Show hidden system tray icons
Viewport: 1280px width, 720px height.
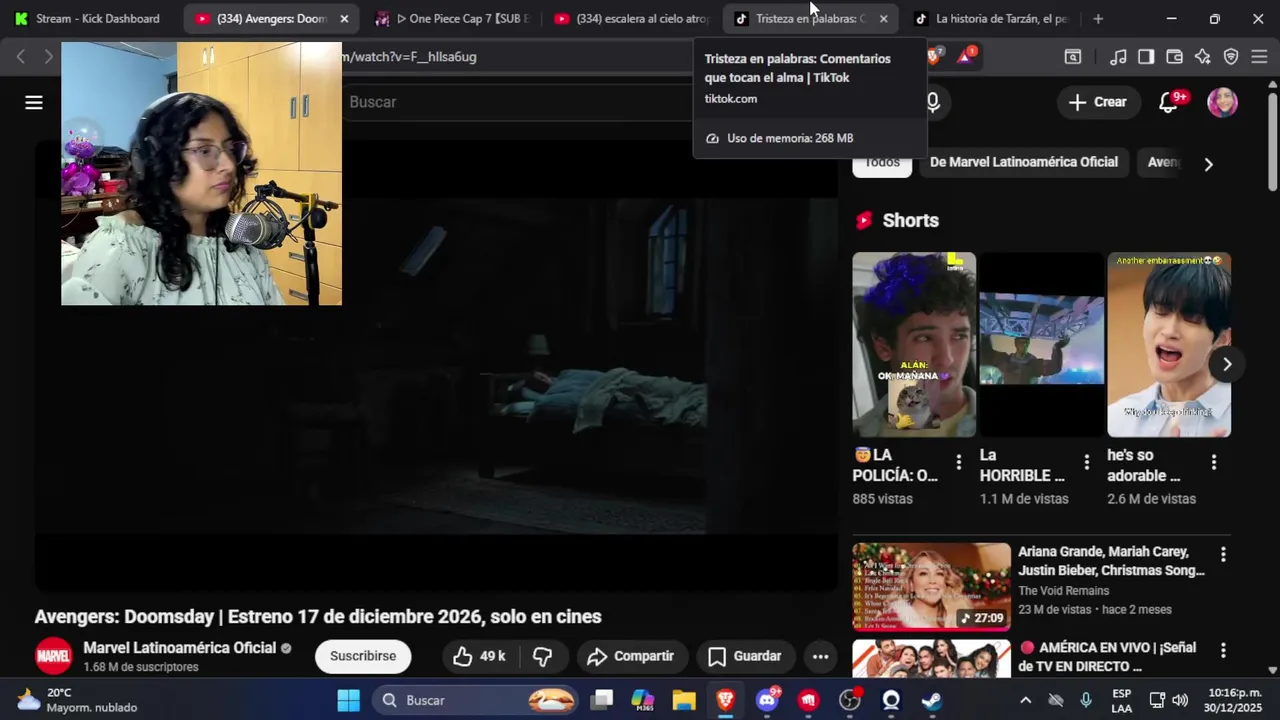(1025, 700)
